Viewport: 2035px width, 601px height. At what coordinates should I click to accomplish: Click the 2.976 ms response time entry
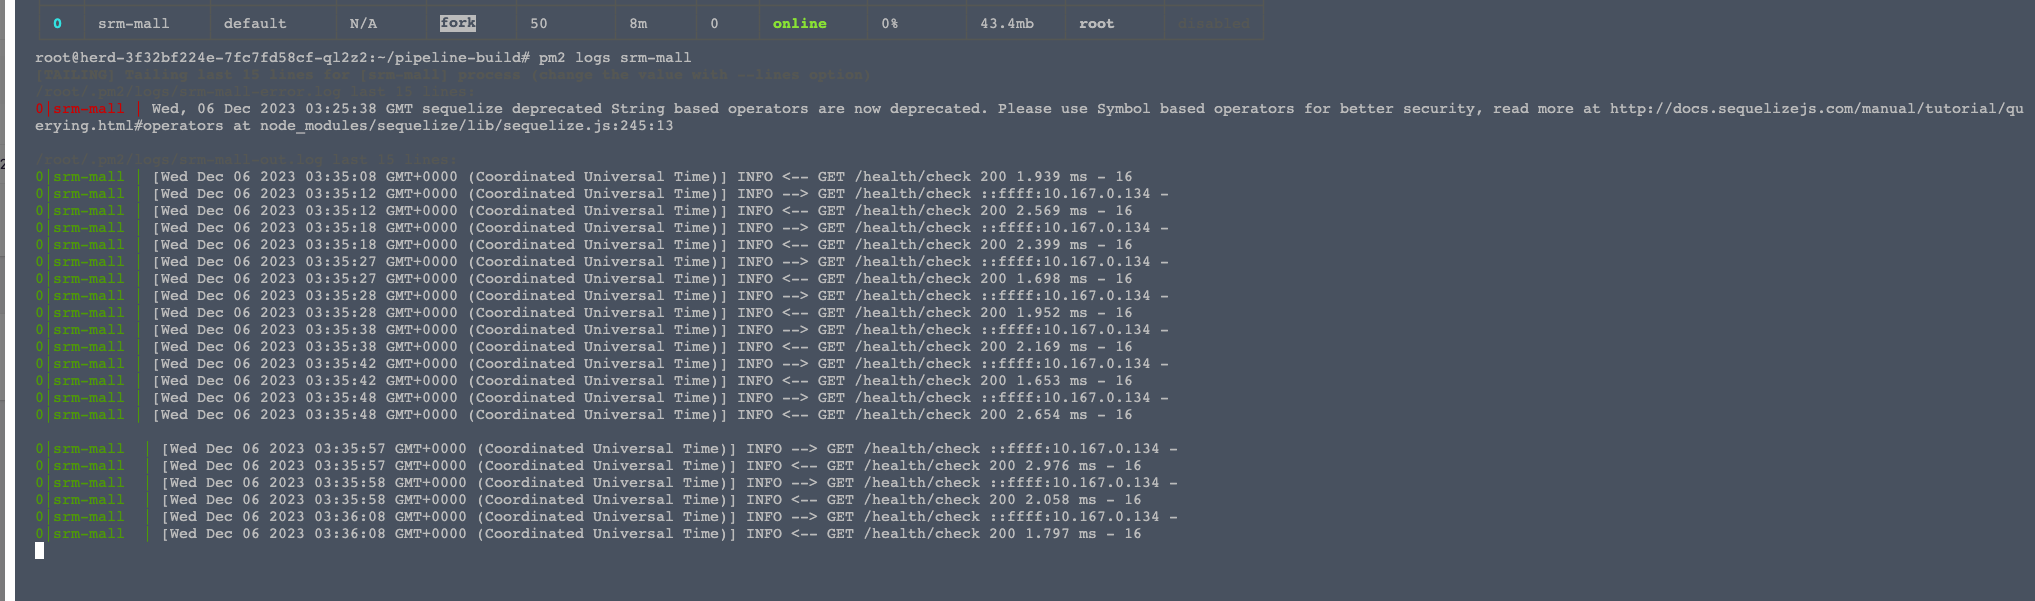[x=1060, y=466]
